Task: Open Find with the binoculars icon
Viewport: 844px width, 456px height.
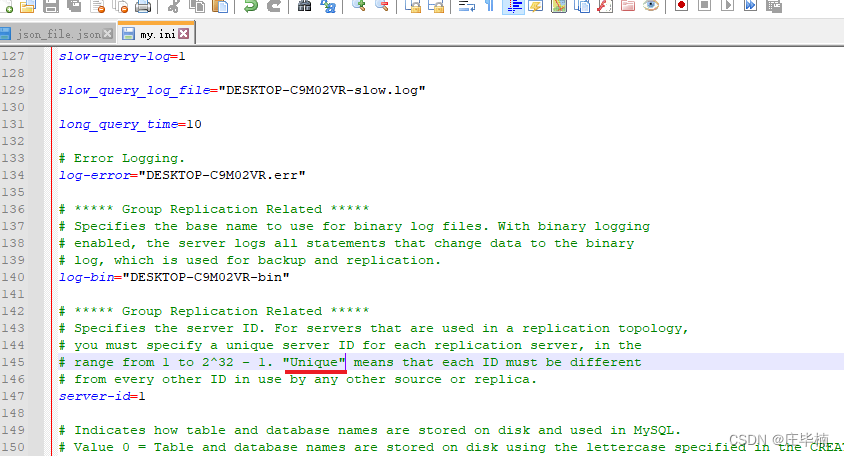Action: 304,5
